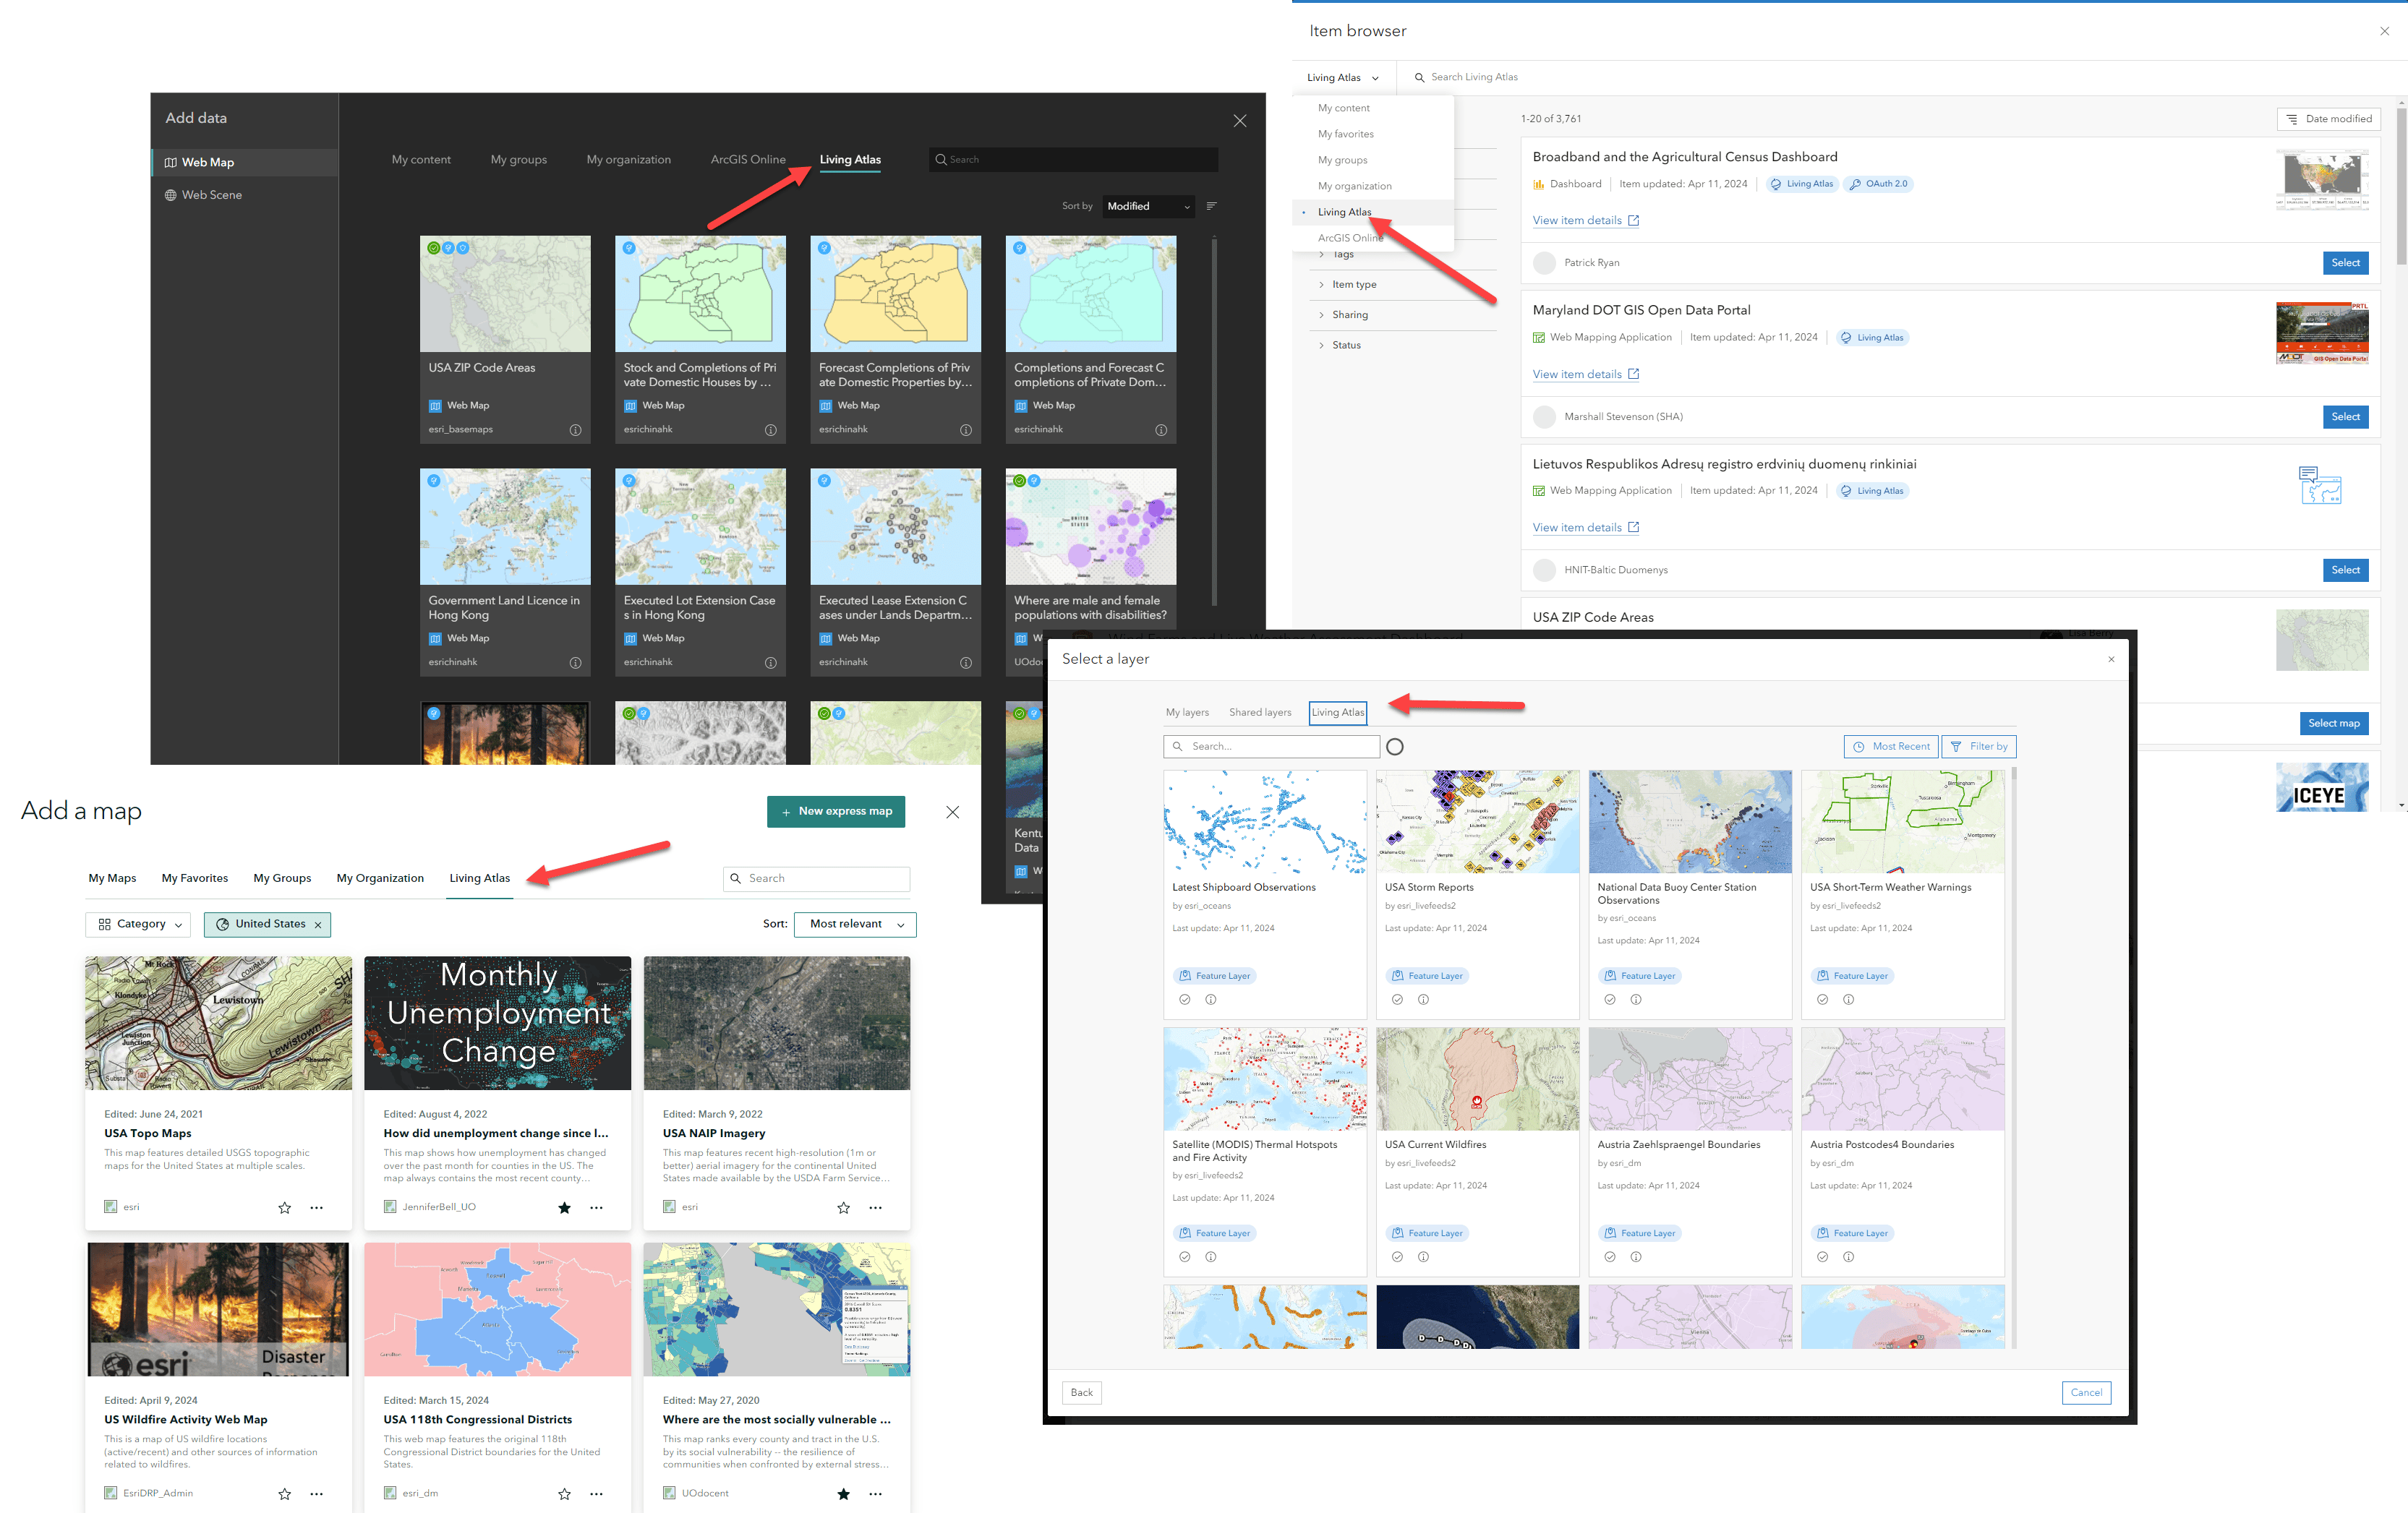This screenshot has width=2408, height=1513.
Task: Click Date modified sort button in Item browser
Action: pyautogui.click(x=2328, y=119)
